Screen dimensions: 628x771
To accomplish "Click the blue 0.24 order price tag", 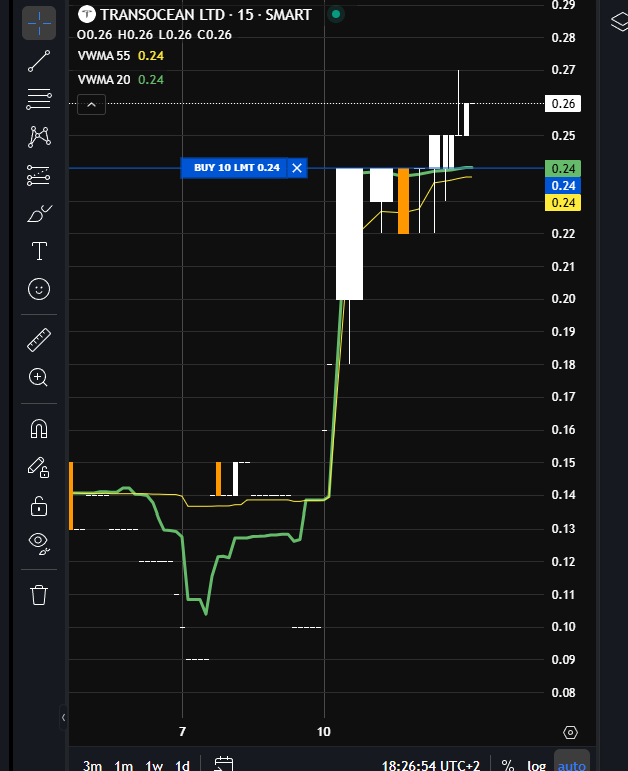I will [x=563, y=185].
